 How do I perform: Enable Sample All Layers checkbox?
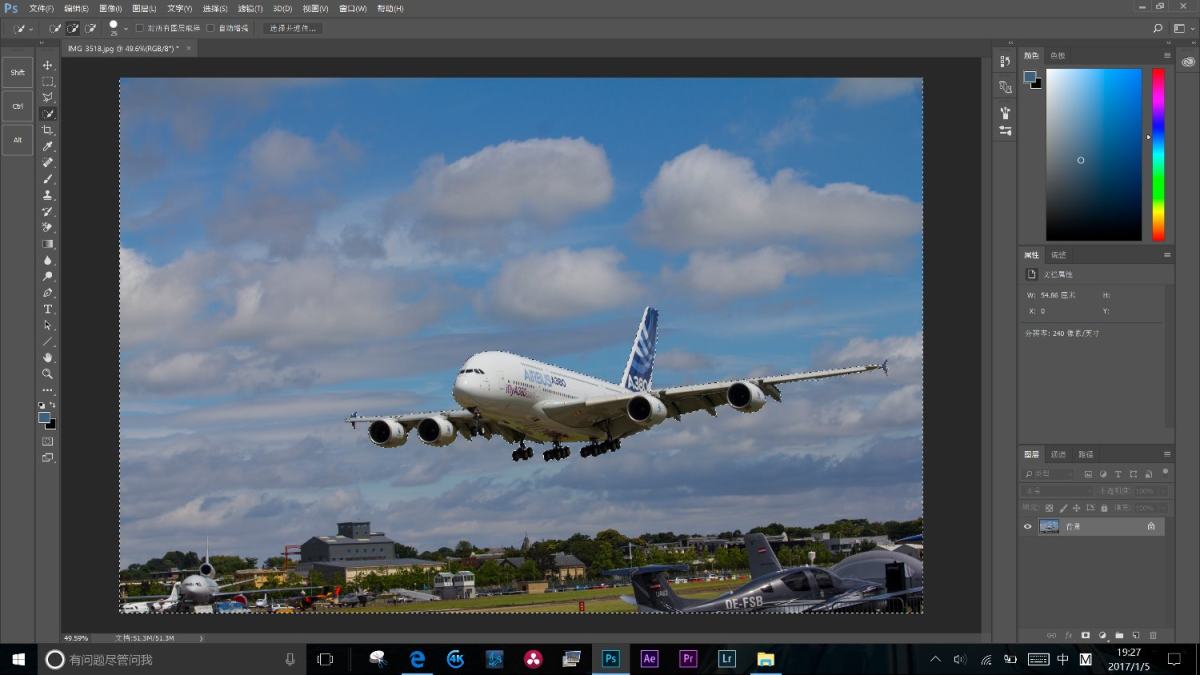click(x=140, y=28)
